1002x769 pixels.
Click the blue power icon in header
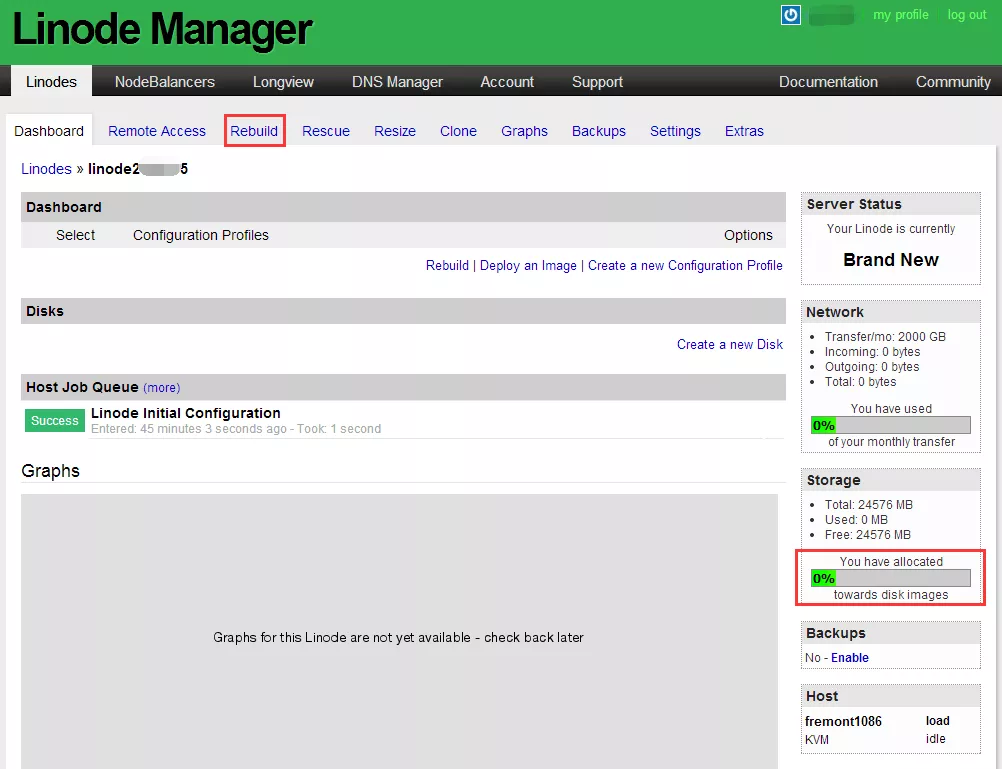coord(790,15)
